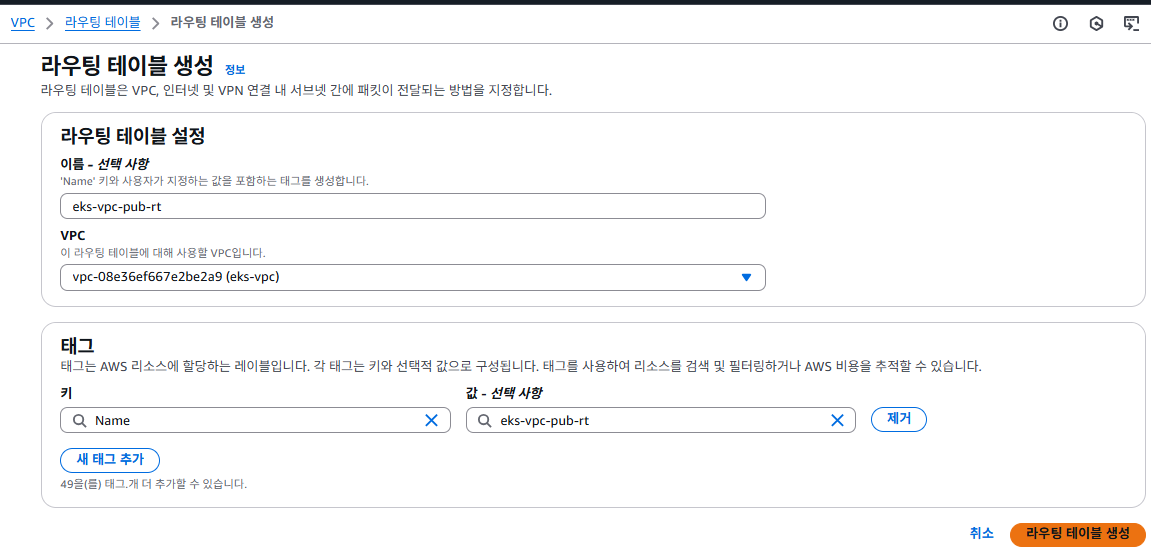The image size is (1151, 547).
Task: Expand the VPC selection dropdown
Action: point(413,278)
